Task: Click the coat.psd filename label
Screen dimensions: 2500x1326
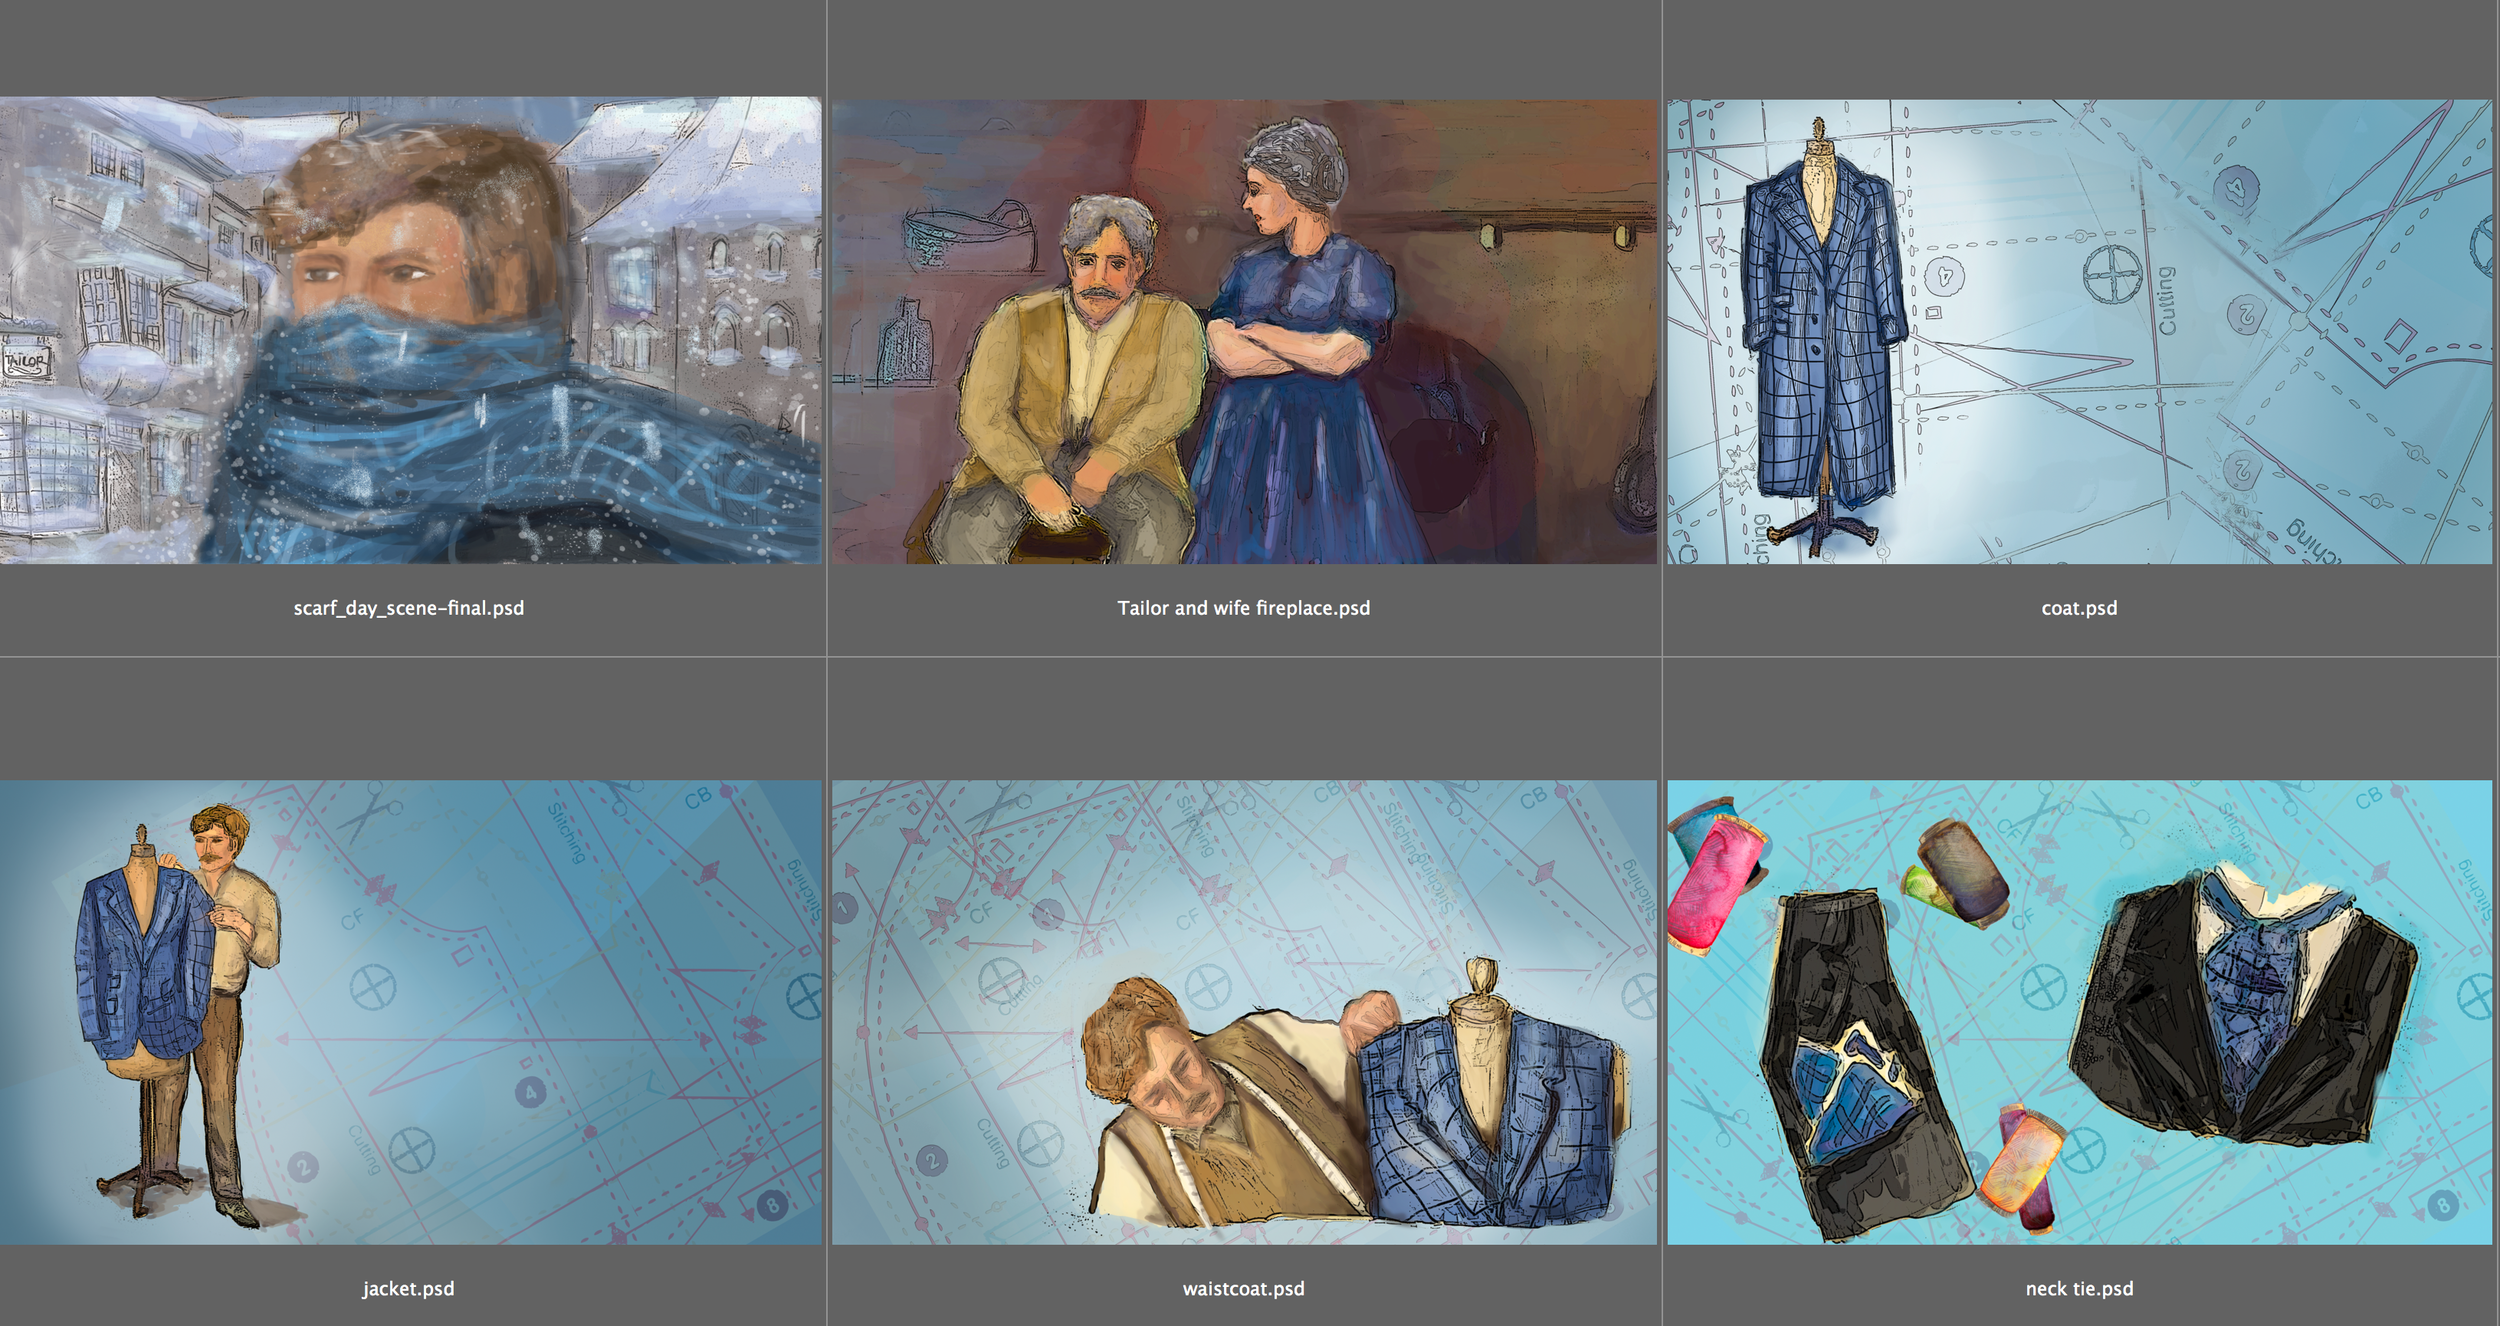Action: point(2079,608)
